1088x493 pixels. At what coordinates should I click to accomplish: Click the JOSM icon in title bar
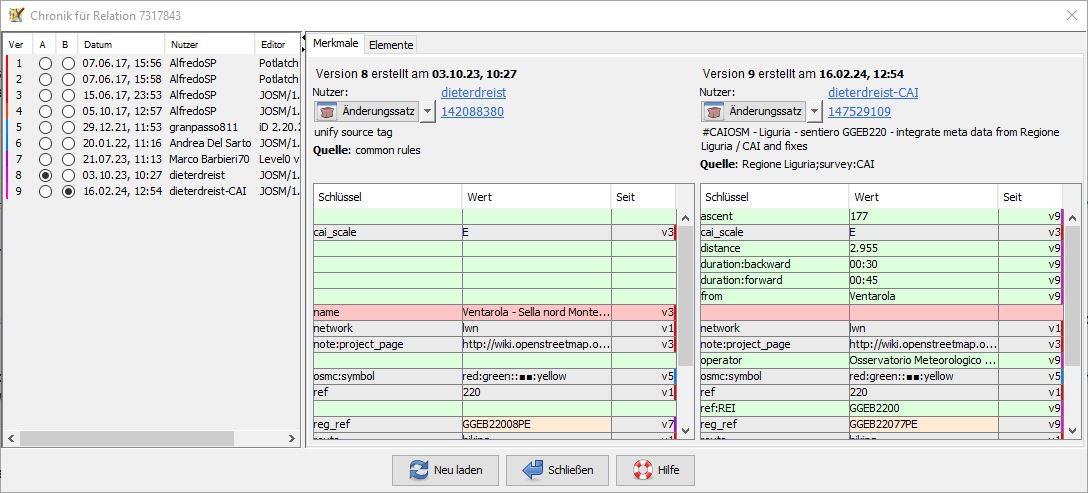click(14, 15)
